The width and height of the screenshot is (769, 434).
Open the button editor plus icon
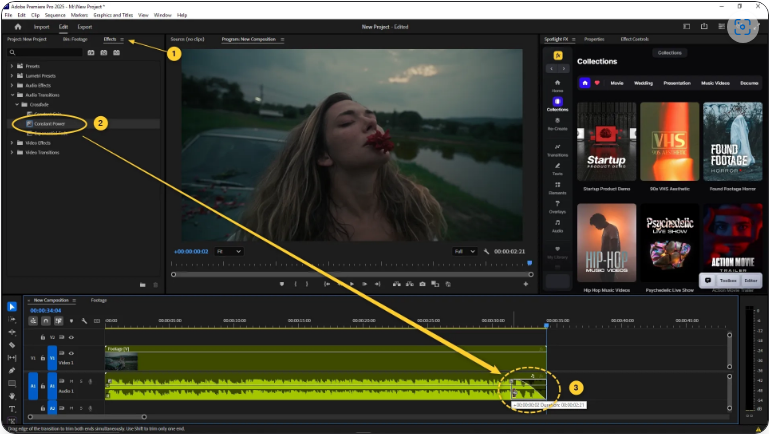(526, 284)
